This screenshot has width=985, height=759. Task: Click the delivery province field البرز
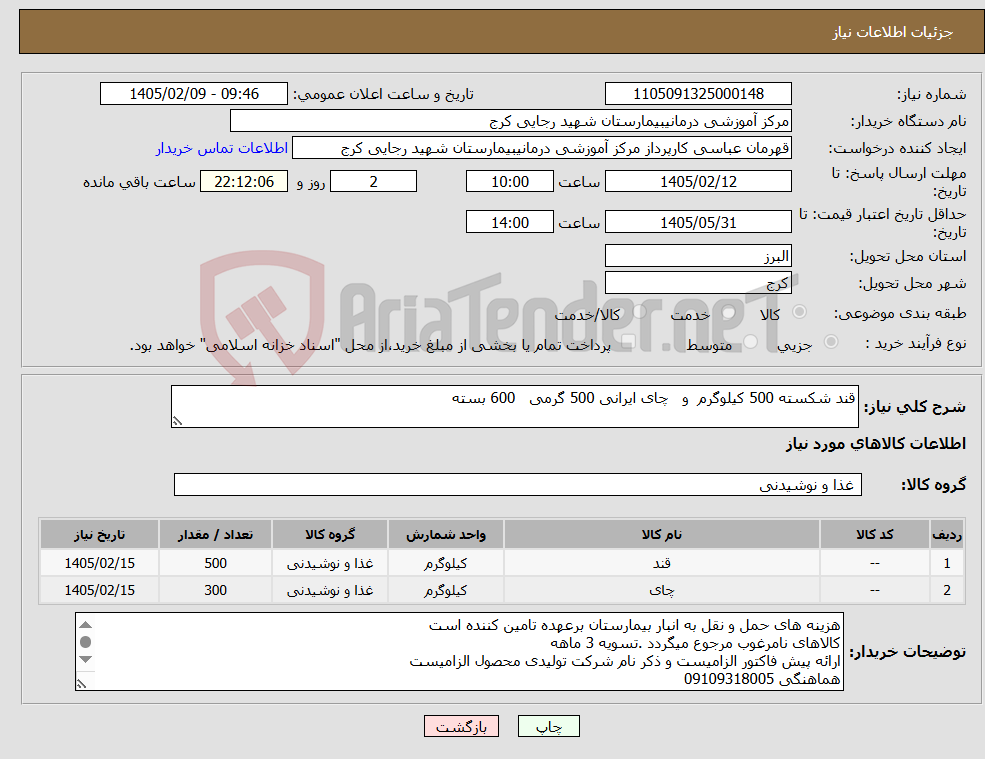click(698, 256)
